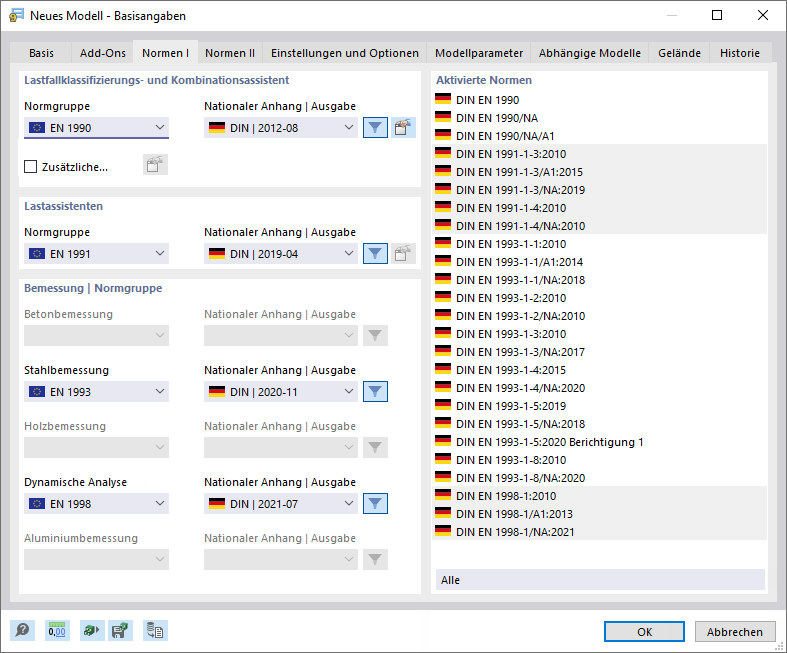
Task: Select DIN EN 1991-1-3:2010 list entry
Action: point(599,154)
